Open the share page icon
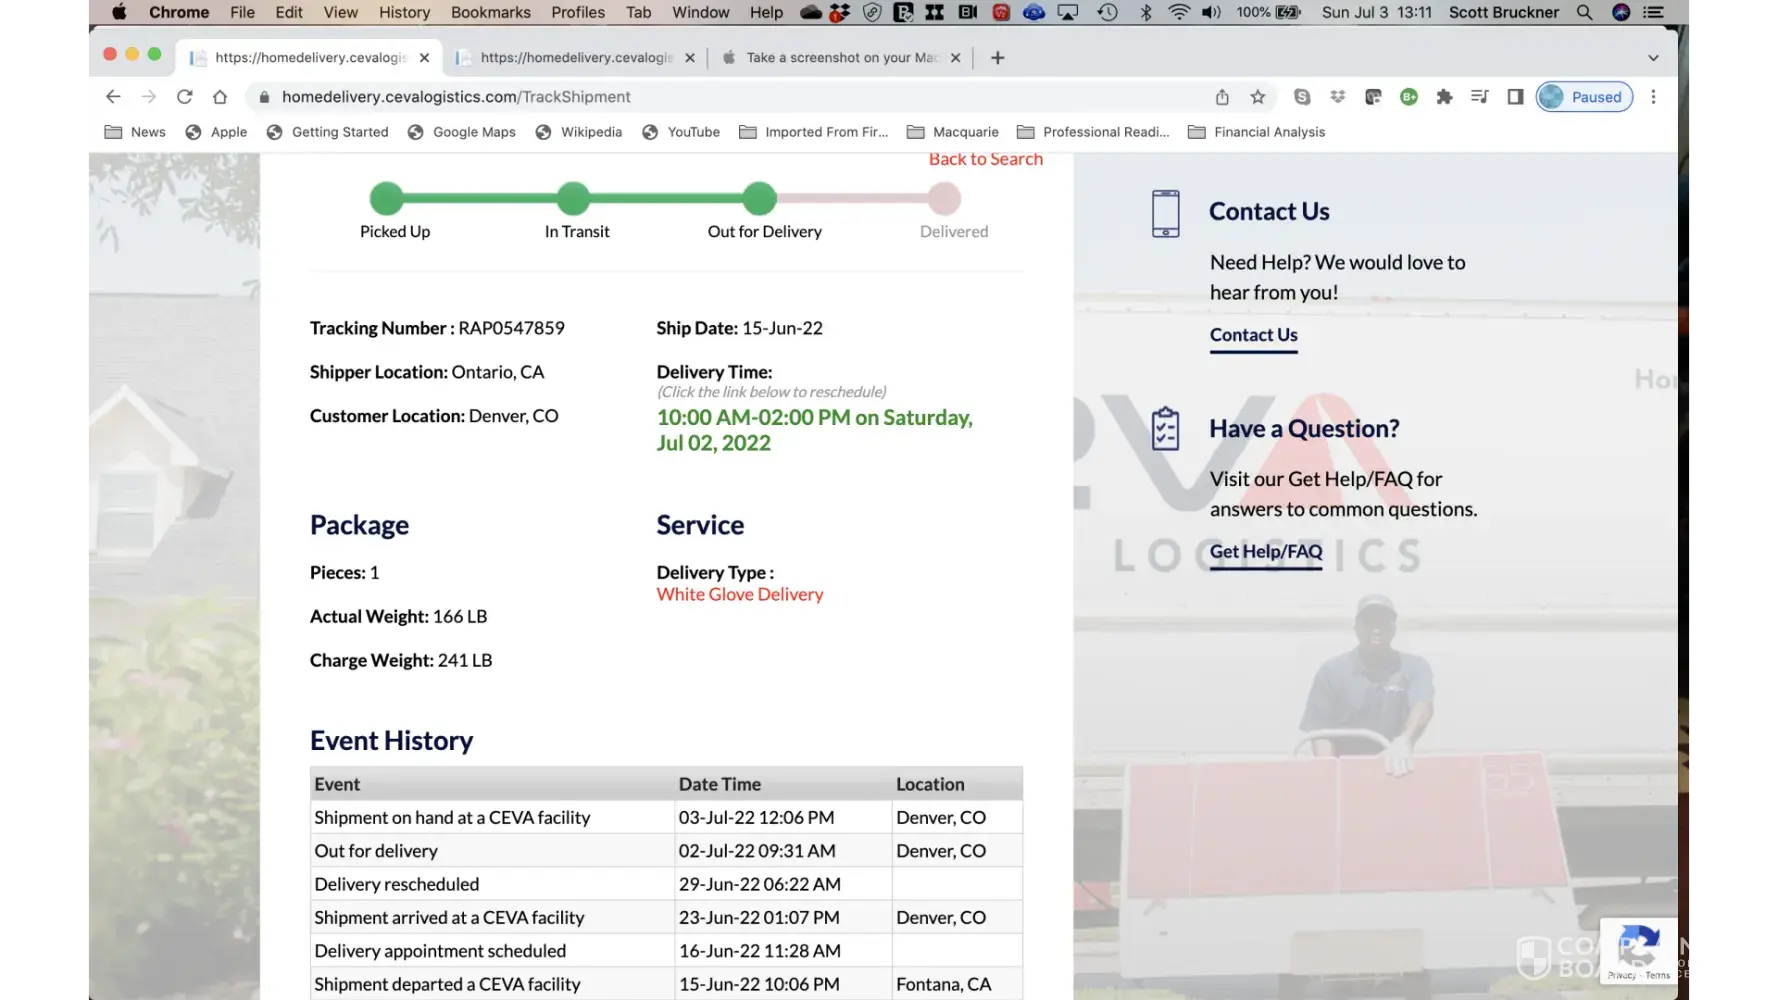 [x=1222, y=97]
